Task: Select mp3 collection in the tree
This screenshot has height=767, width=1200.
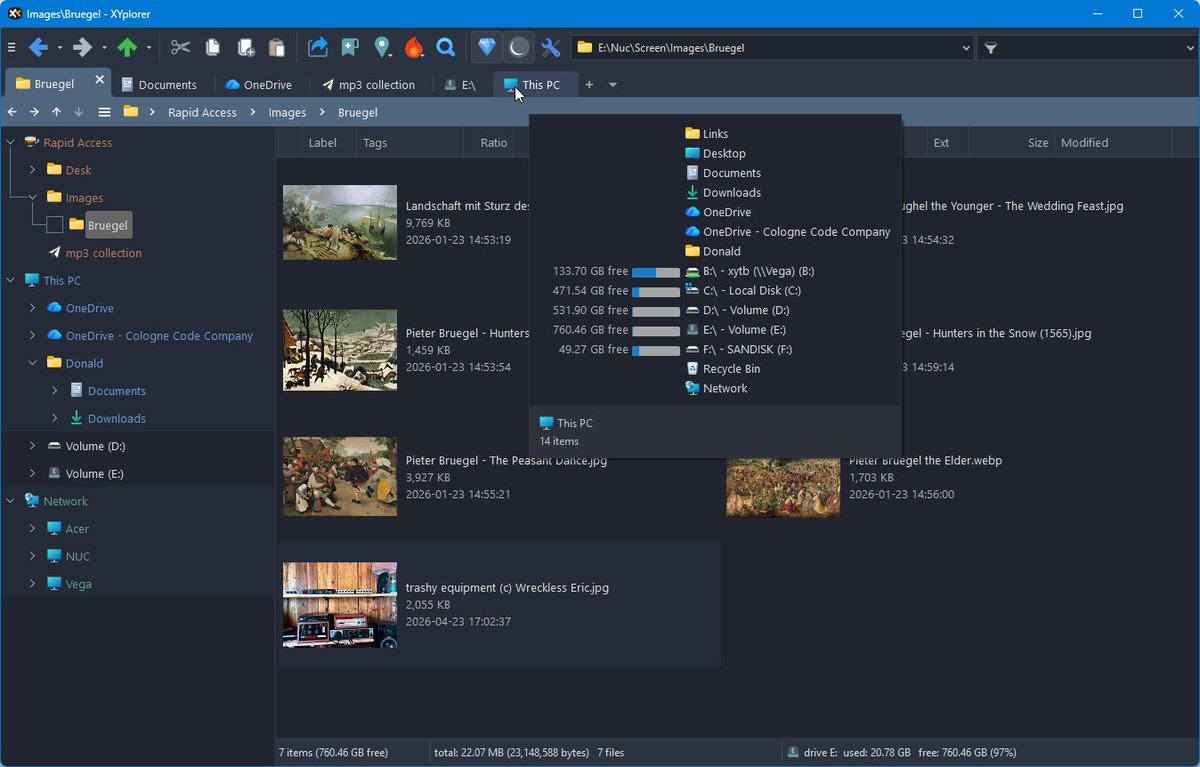Action: click(94, 253)
